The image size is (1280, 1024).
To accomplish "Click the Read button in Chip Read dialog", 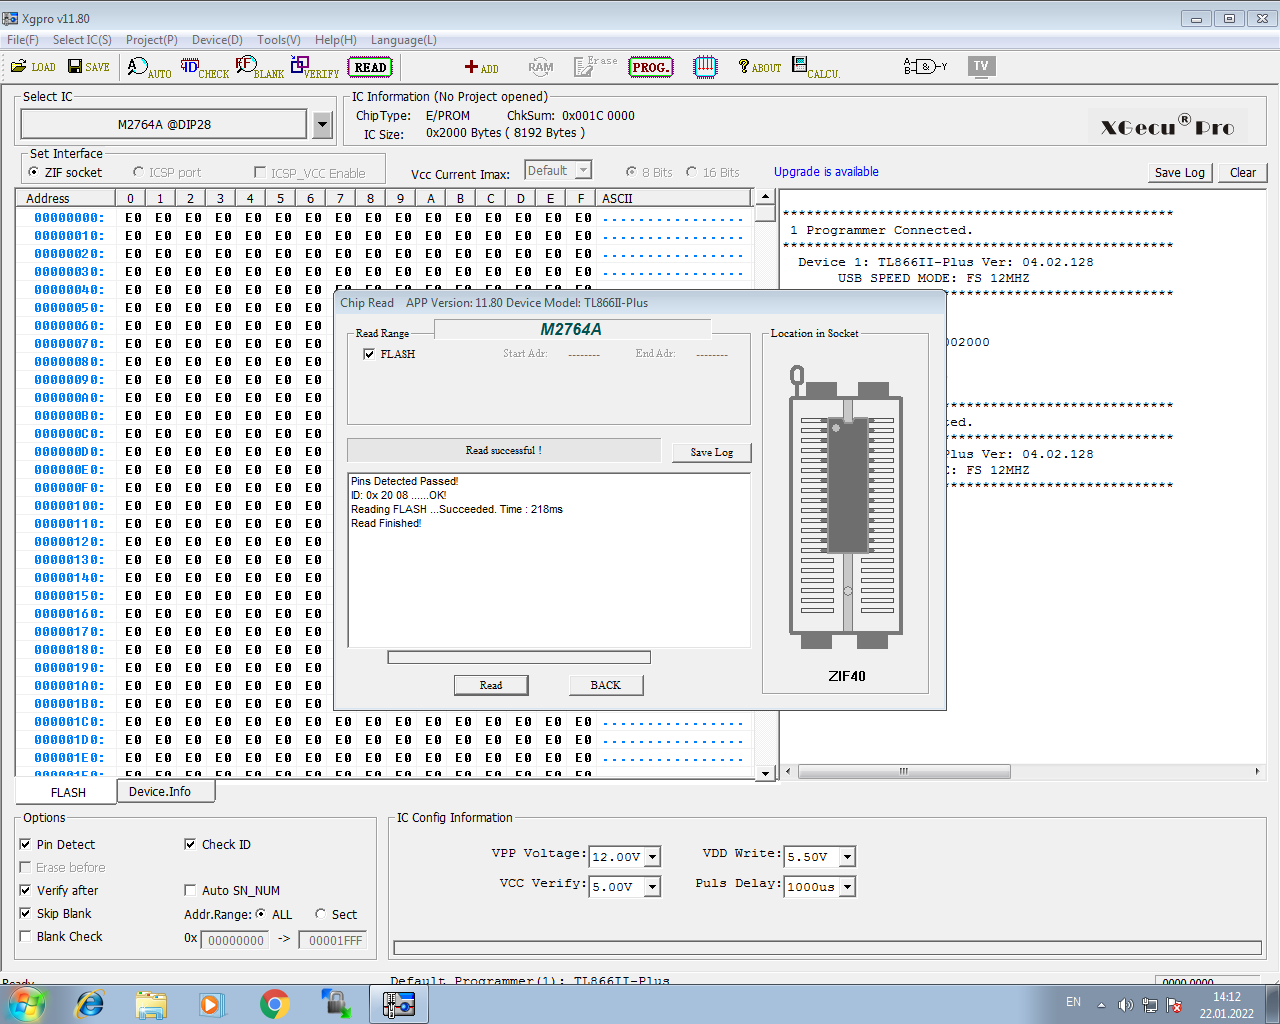I will pyautogui.click(x=491, y=685).
